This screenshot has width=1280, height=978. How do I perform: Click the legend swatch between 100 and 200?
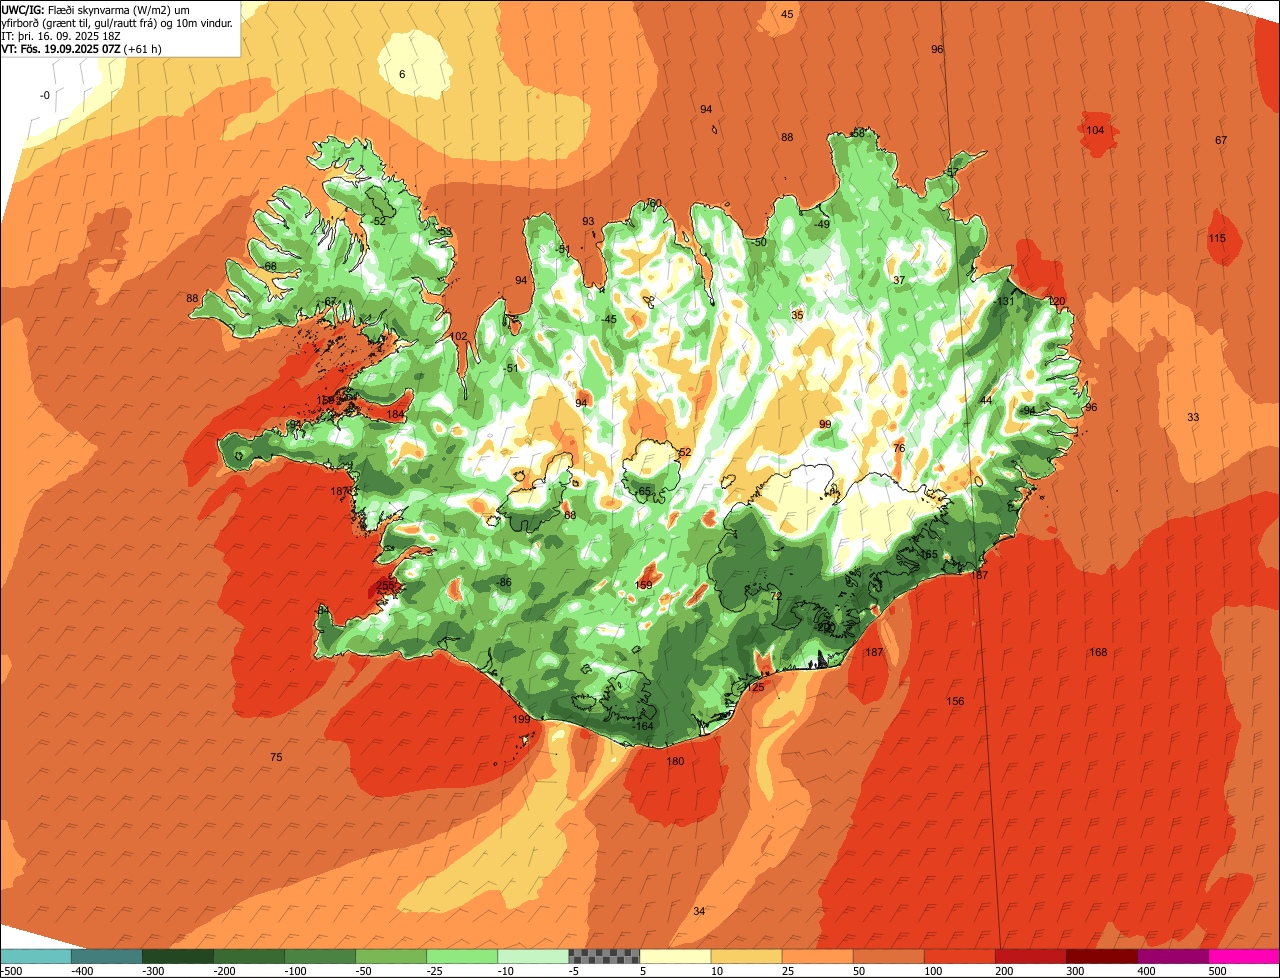(959, 956)
